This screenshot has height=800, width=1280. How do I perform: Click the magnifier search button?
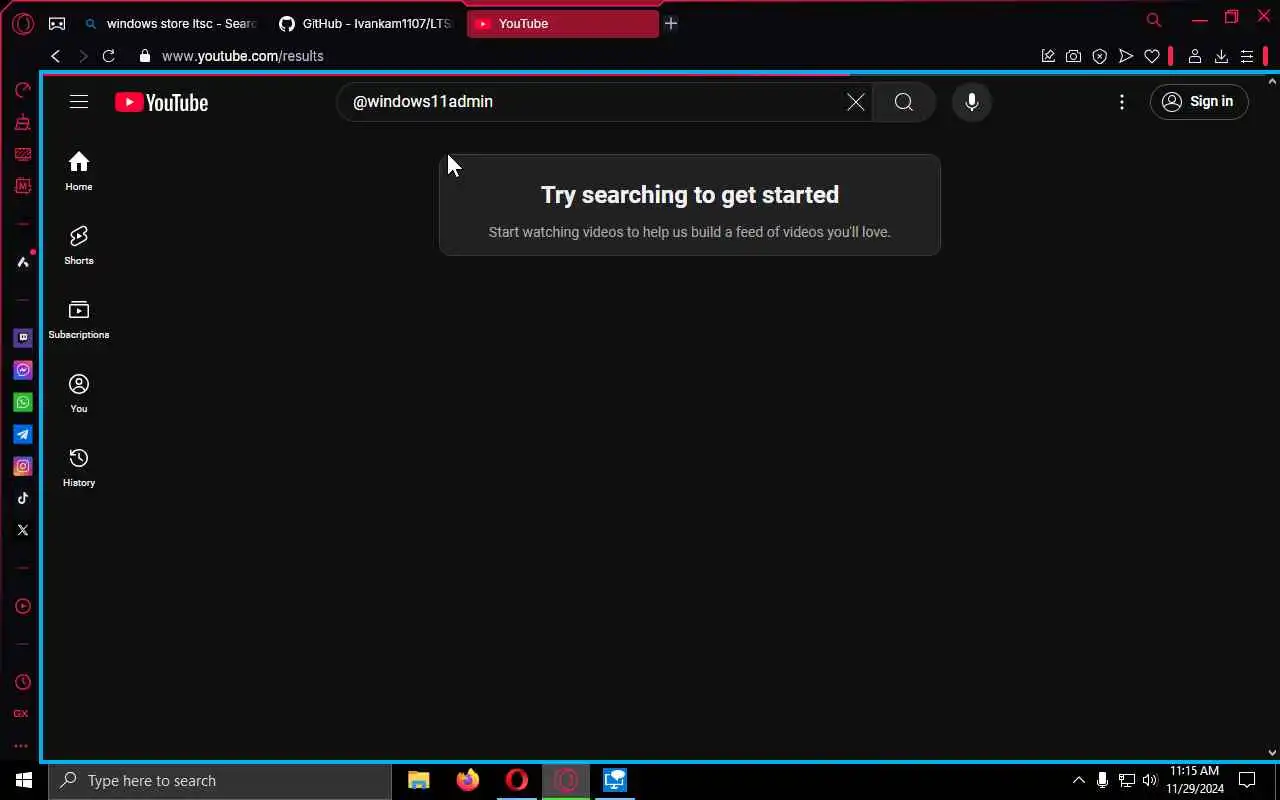[904, 102]
